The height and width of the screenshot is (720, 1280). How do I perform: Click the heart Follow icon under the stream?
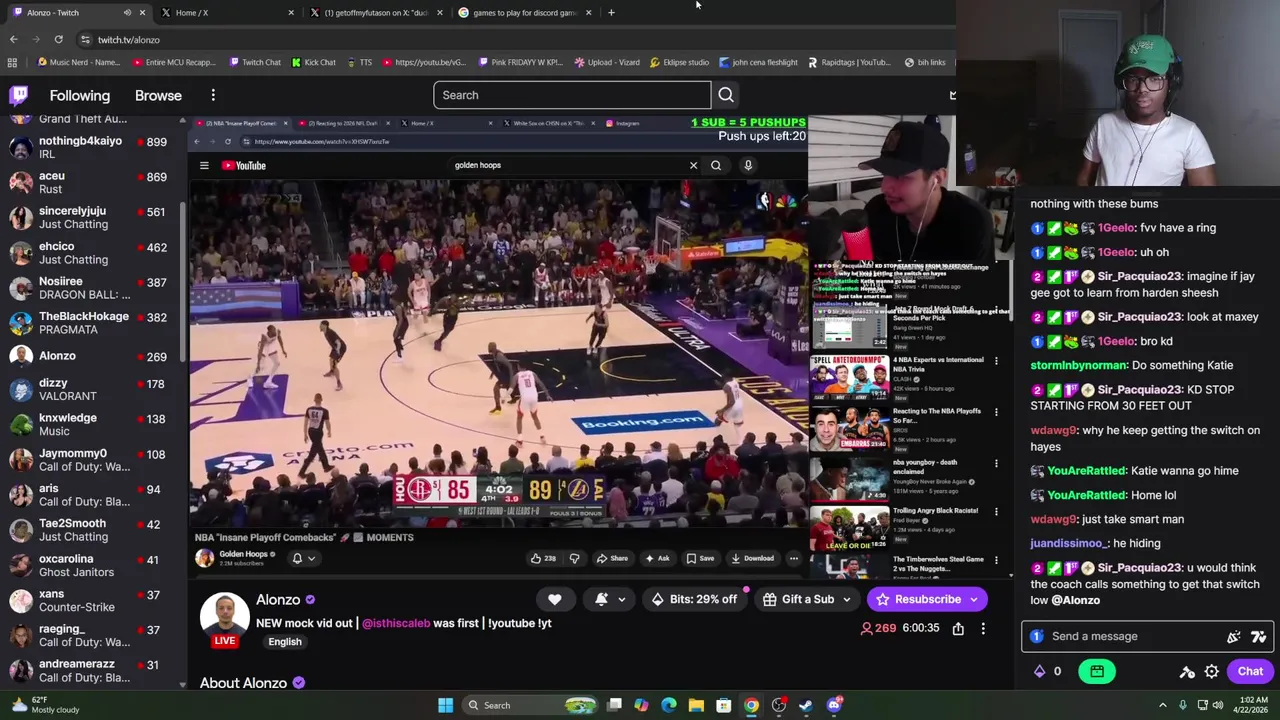click(555, 599)
